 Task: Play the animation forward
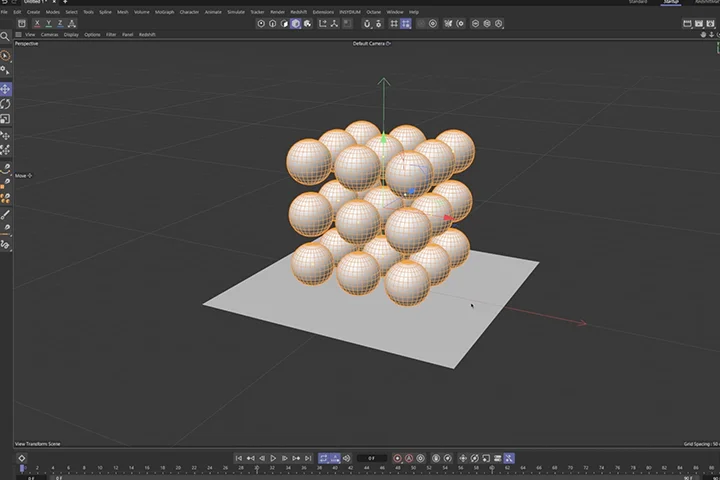pyautogui.click(x=273, y=458)
